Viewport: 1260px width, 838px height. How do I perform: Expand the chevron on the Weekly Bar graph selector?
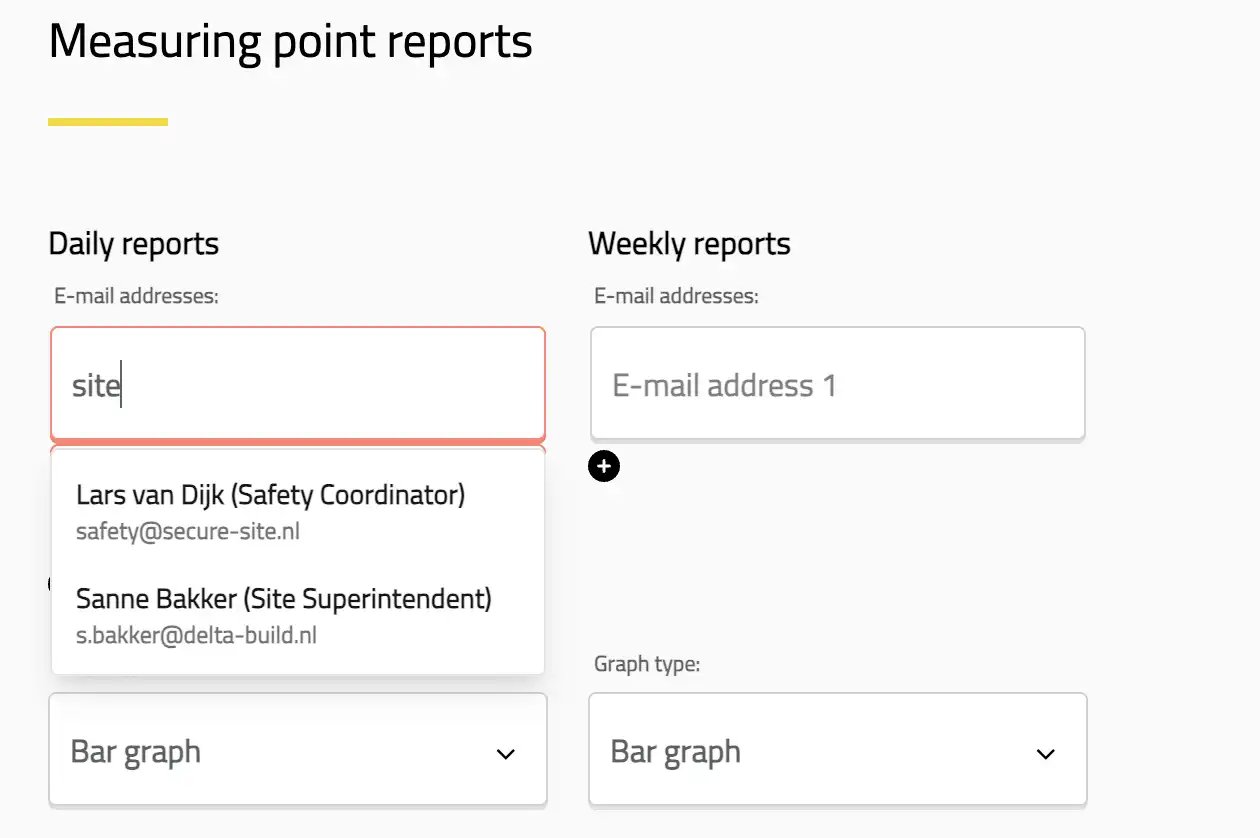1045,753
